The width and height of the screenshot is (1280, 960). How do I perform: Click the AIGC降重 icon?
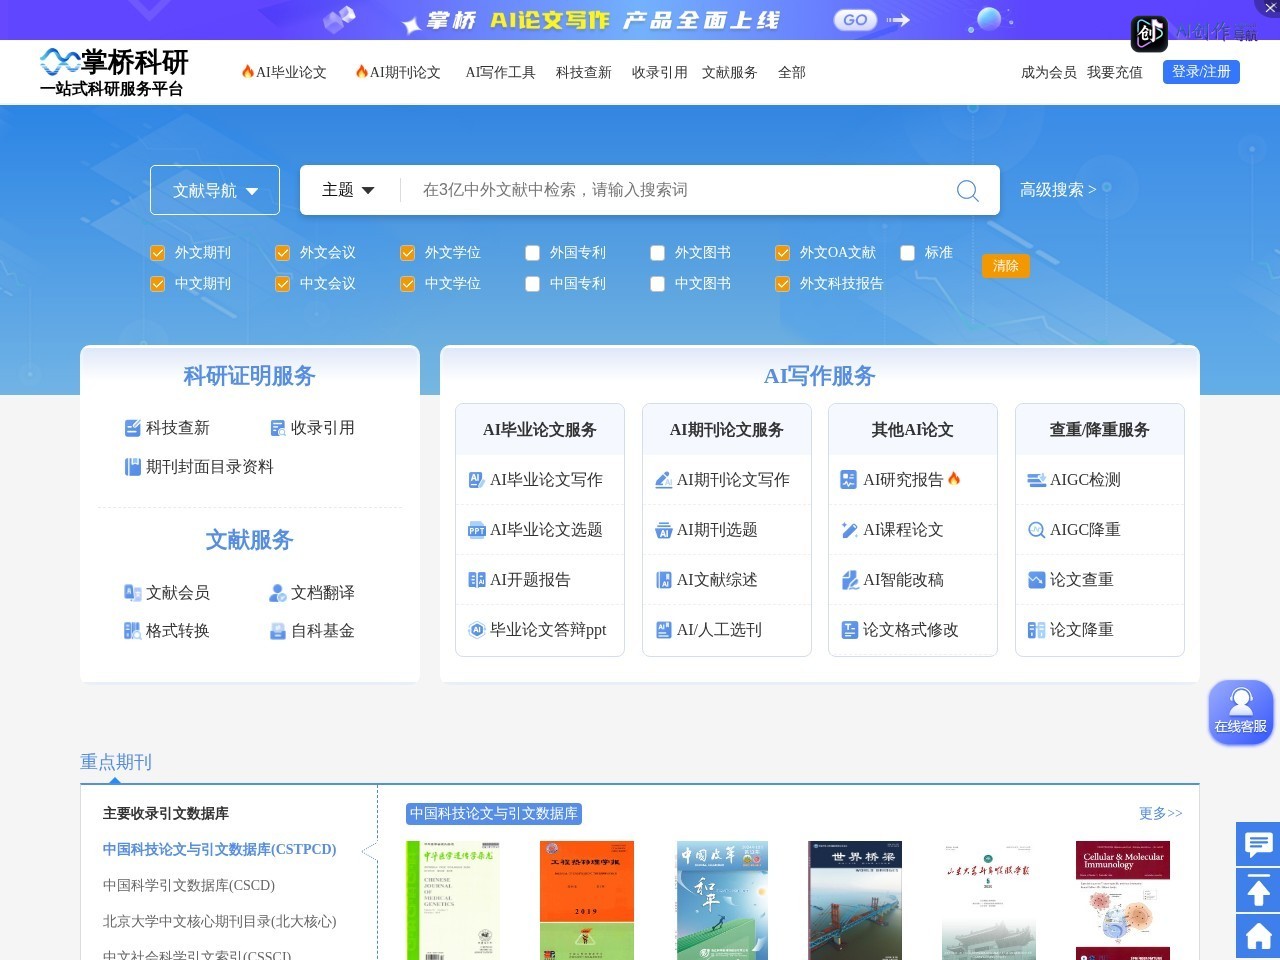[1037, 530]
